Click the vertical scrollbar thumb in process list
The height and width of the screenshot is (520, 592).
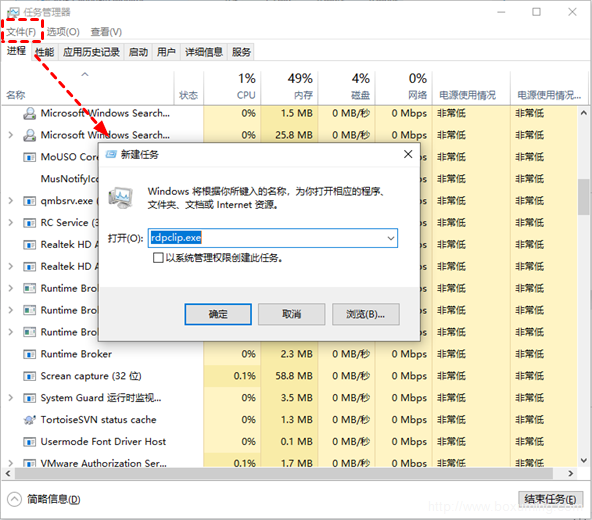pos(584,197)
